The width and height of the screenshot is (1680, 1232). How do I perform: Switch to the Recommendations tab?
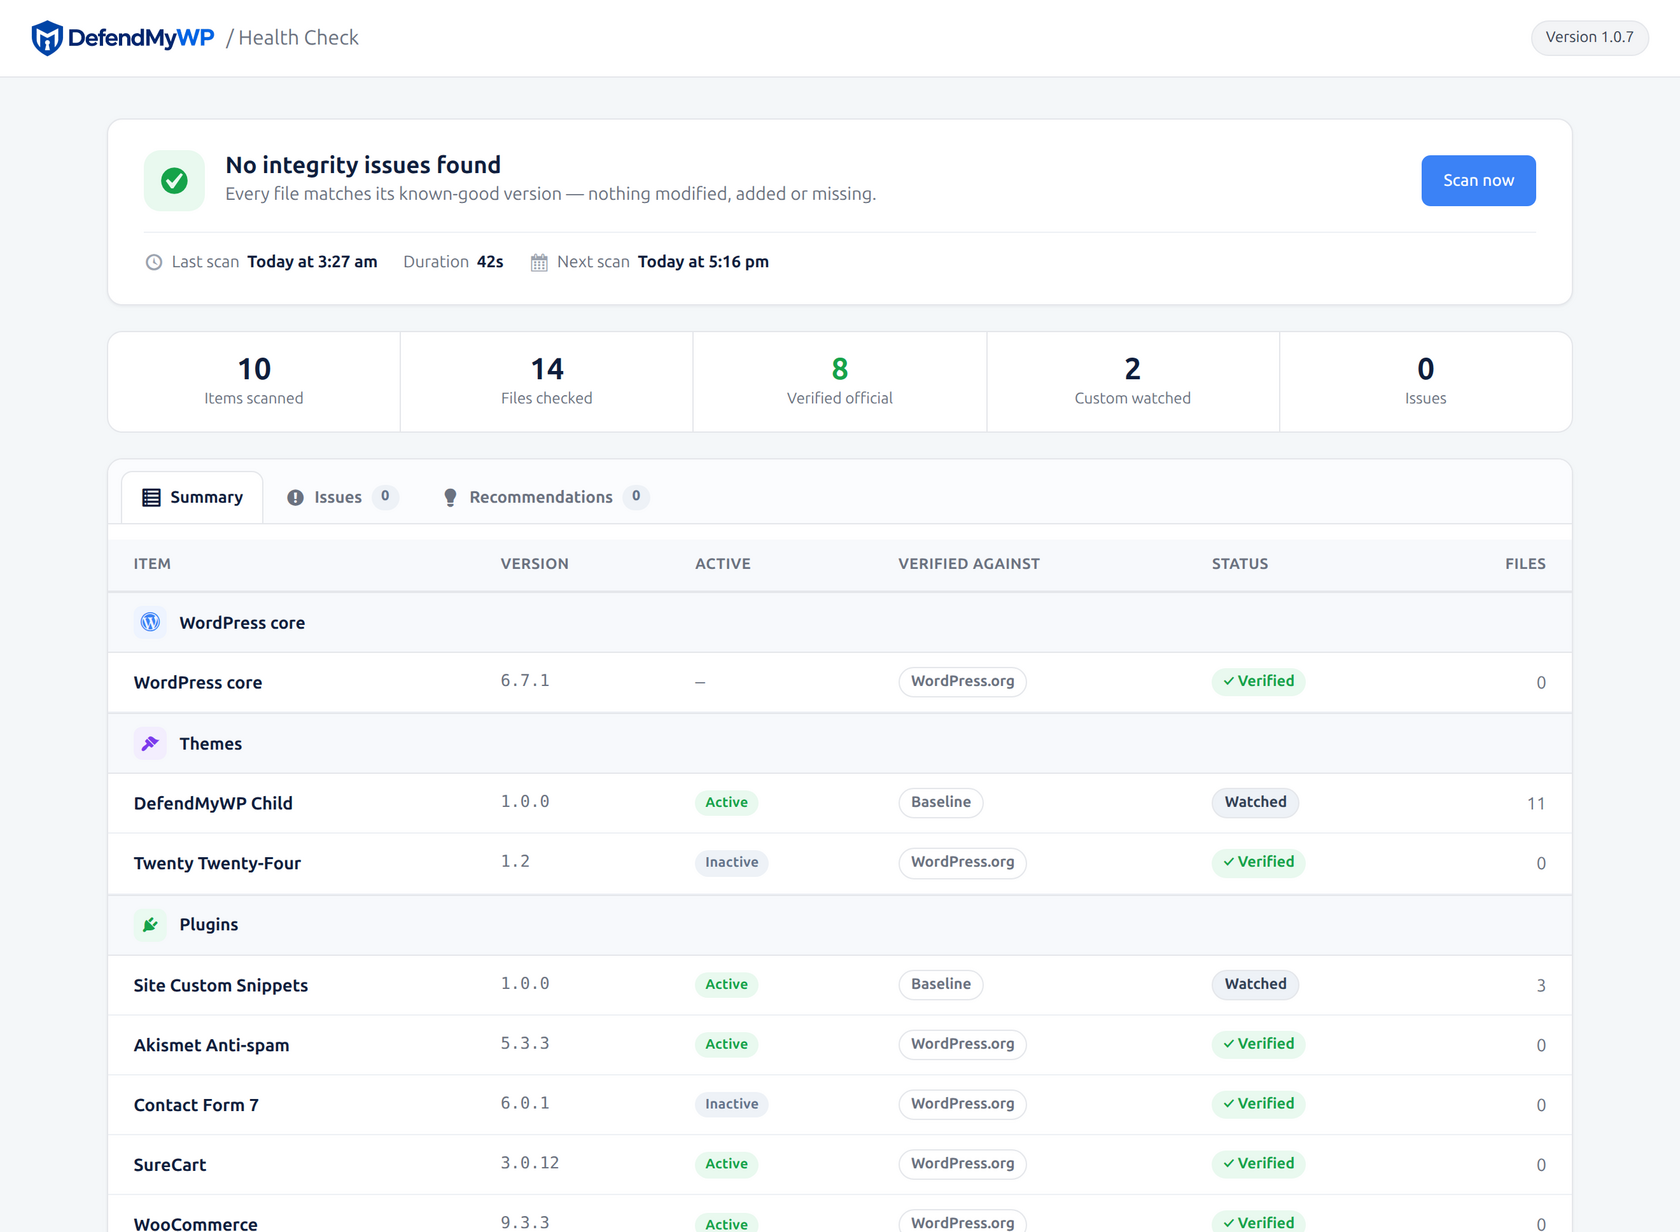coord(545,497)
